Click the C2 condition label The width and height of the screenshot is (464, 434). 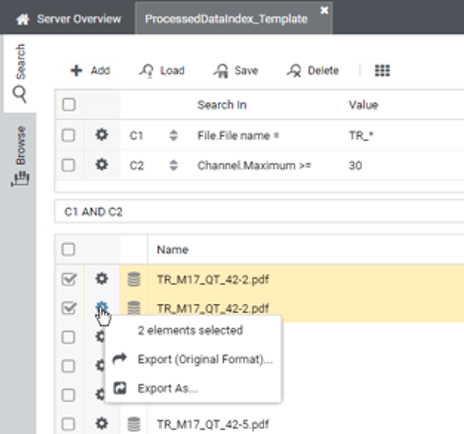tap(137, 166)
